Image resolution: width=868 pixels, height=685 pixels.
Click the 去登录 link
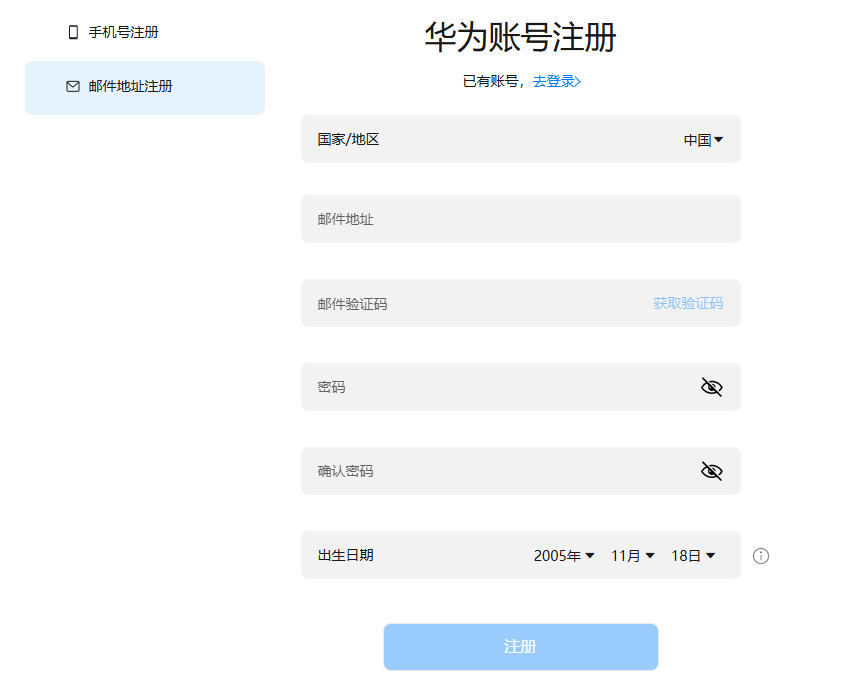pyautogui.click(x=556, y=81)
